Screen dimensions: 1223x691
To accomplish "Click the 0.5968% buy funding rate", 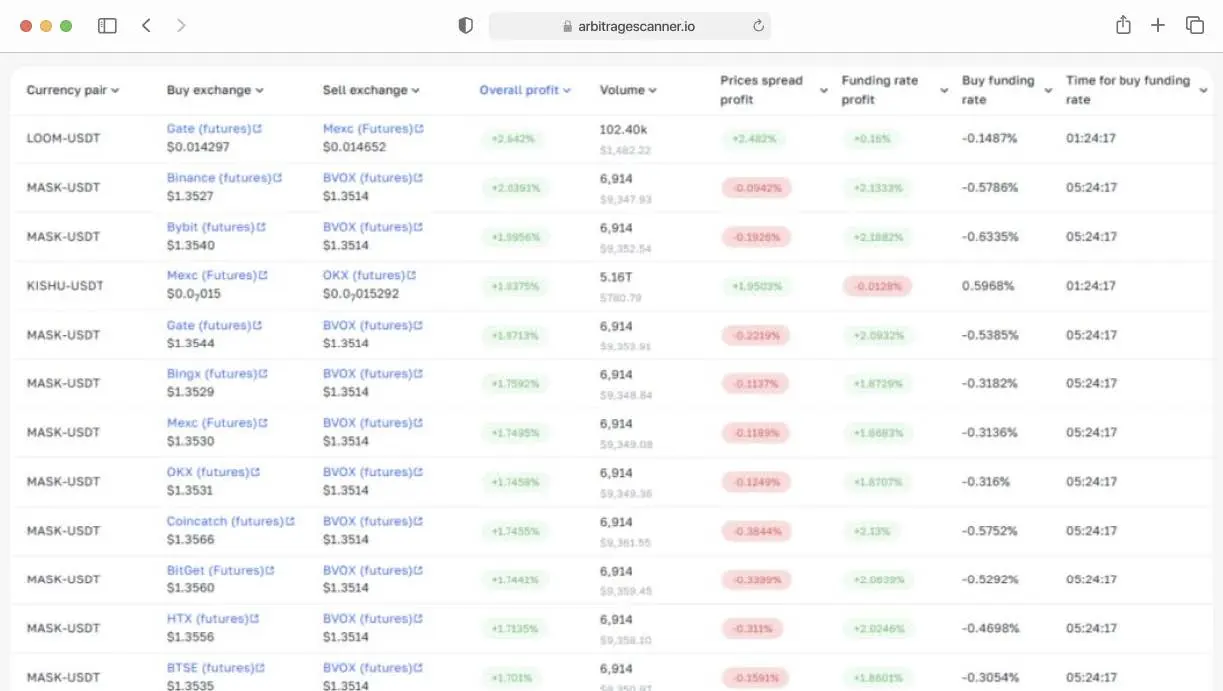I will tap(988, 286).
